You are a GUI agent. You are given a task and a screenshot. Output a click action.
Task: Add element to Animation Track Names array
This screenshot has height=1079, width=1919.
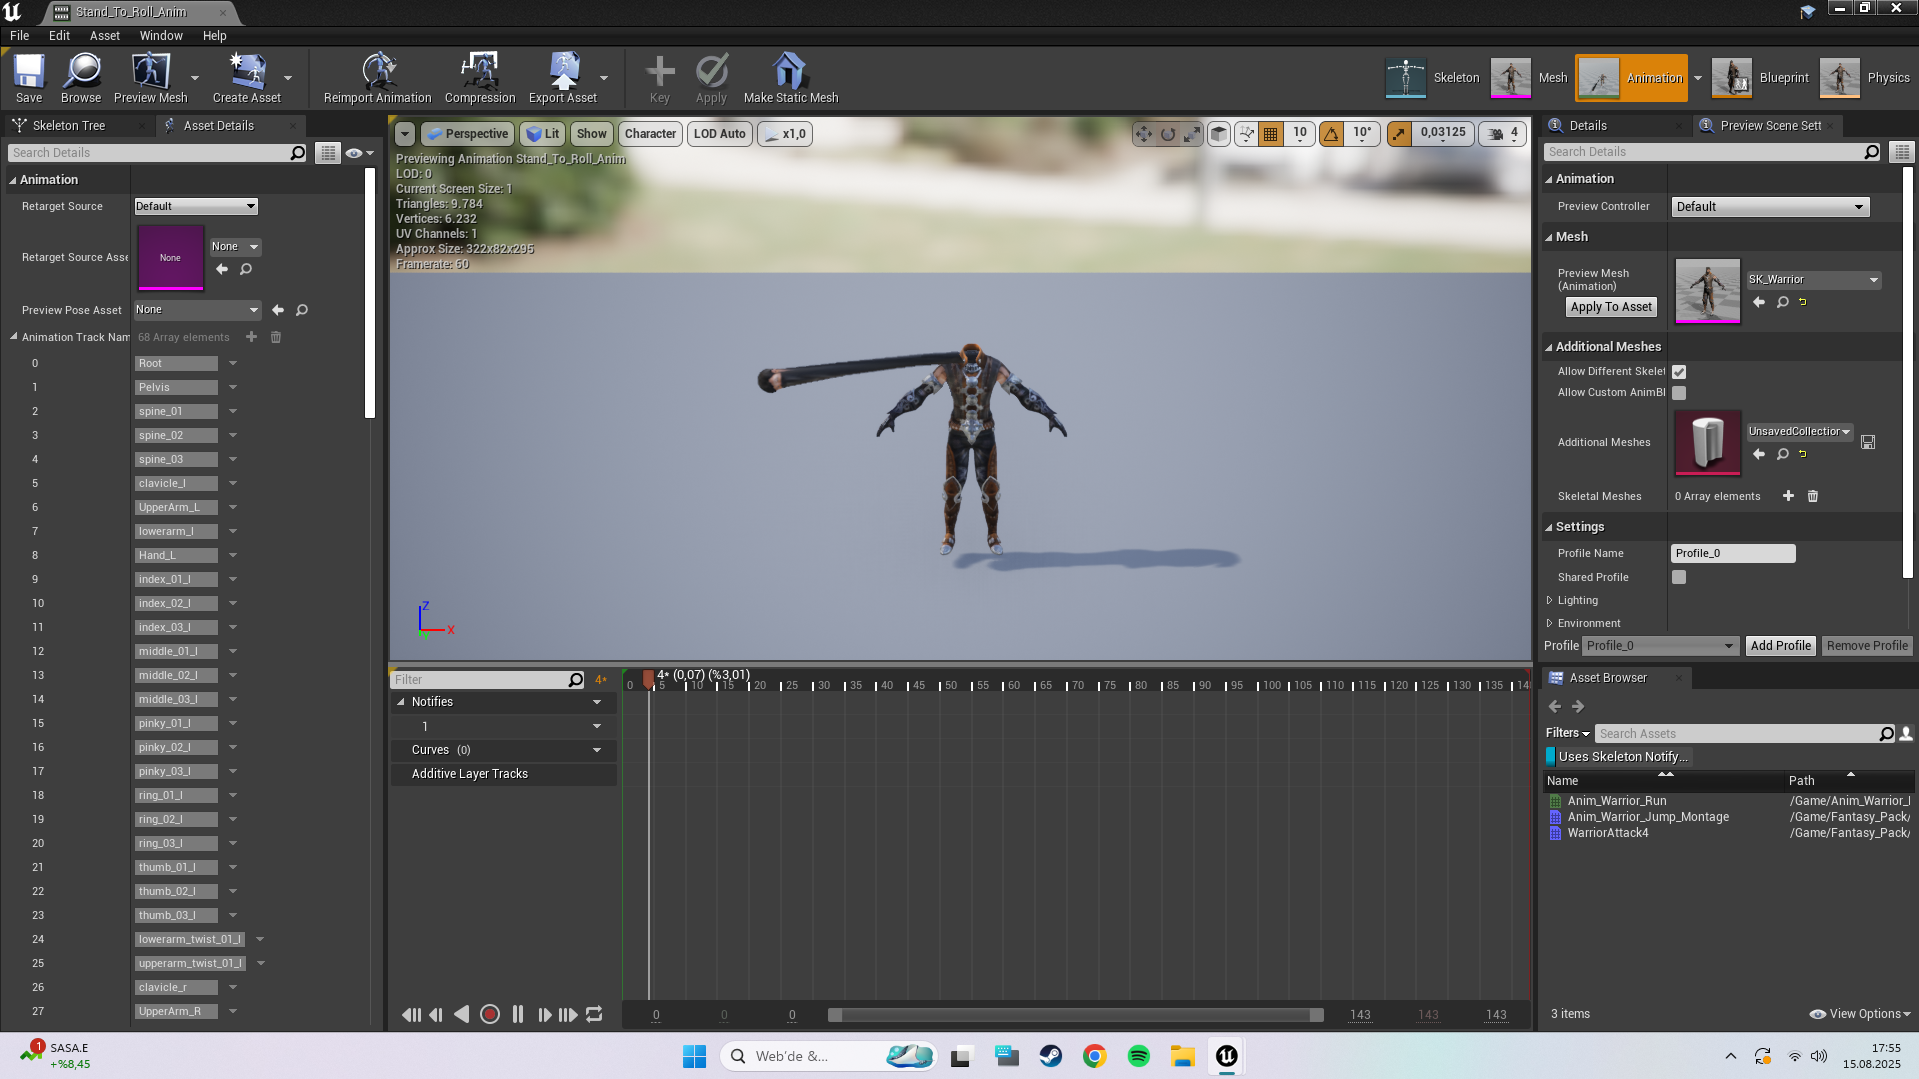(252, 337)
